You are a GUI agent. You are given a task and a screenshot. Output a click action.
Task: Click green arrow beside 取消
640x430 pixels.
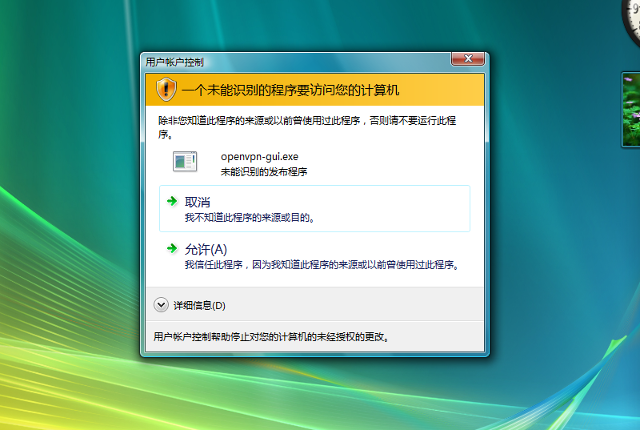[172, 201]
